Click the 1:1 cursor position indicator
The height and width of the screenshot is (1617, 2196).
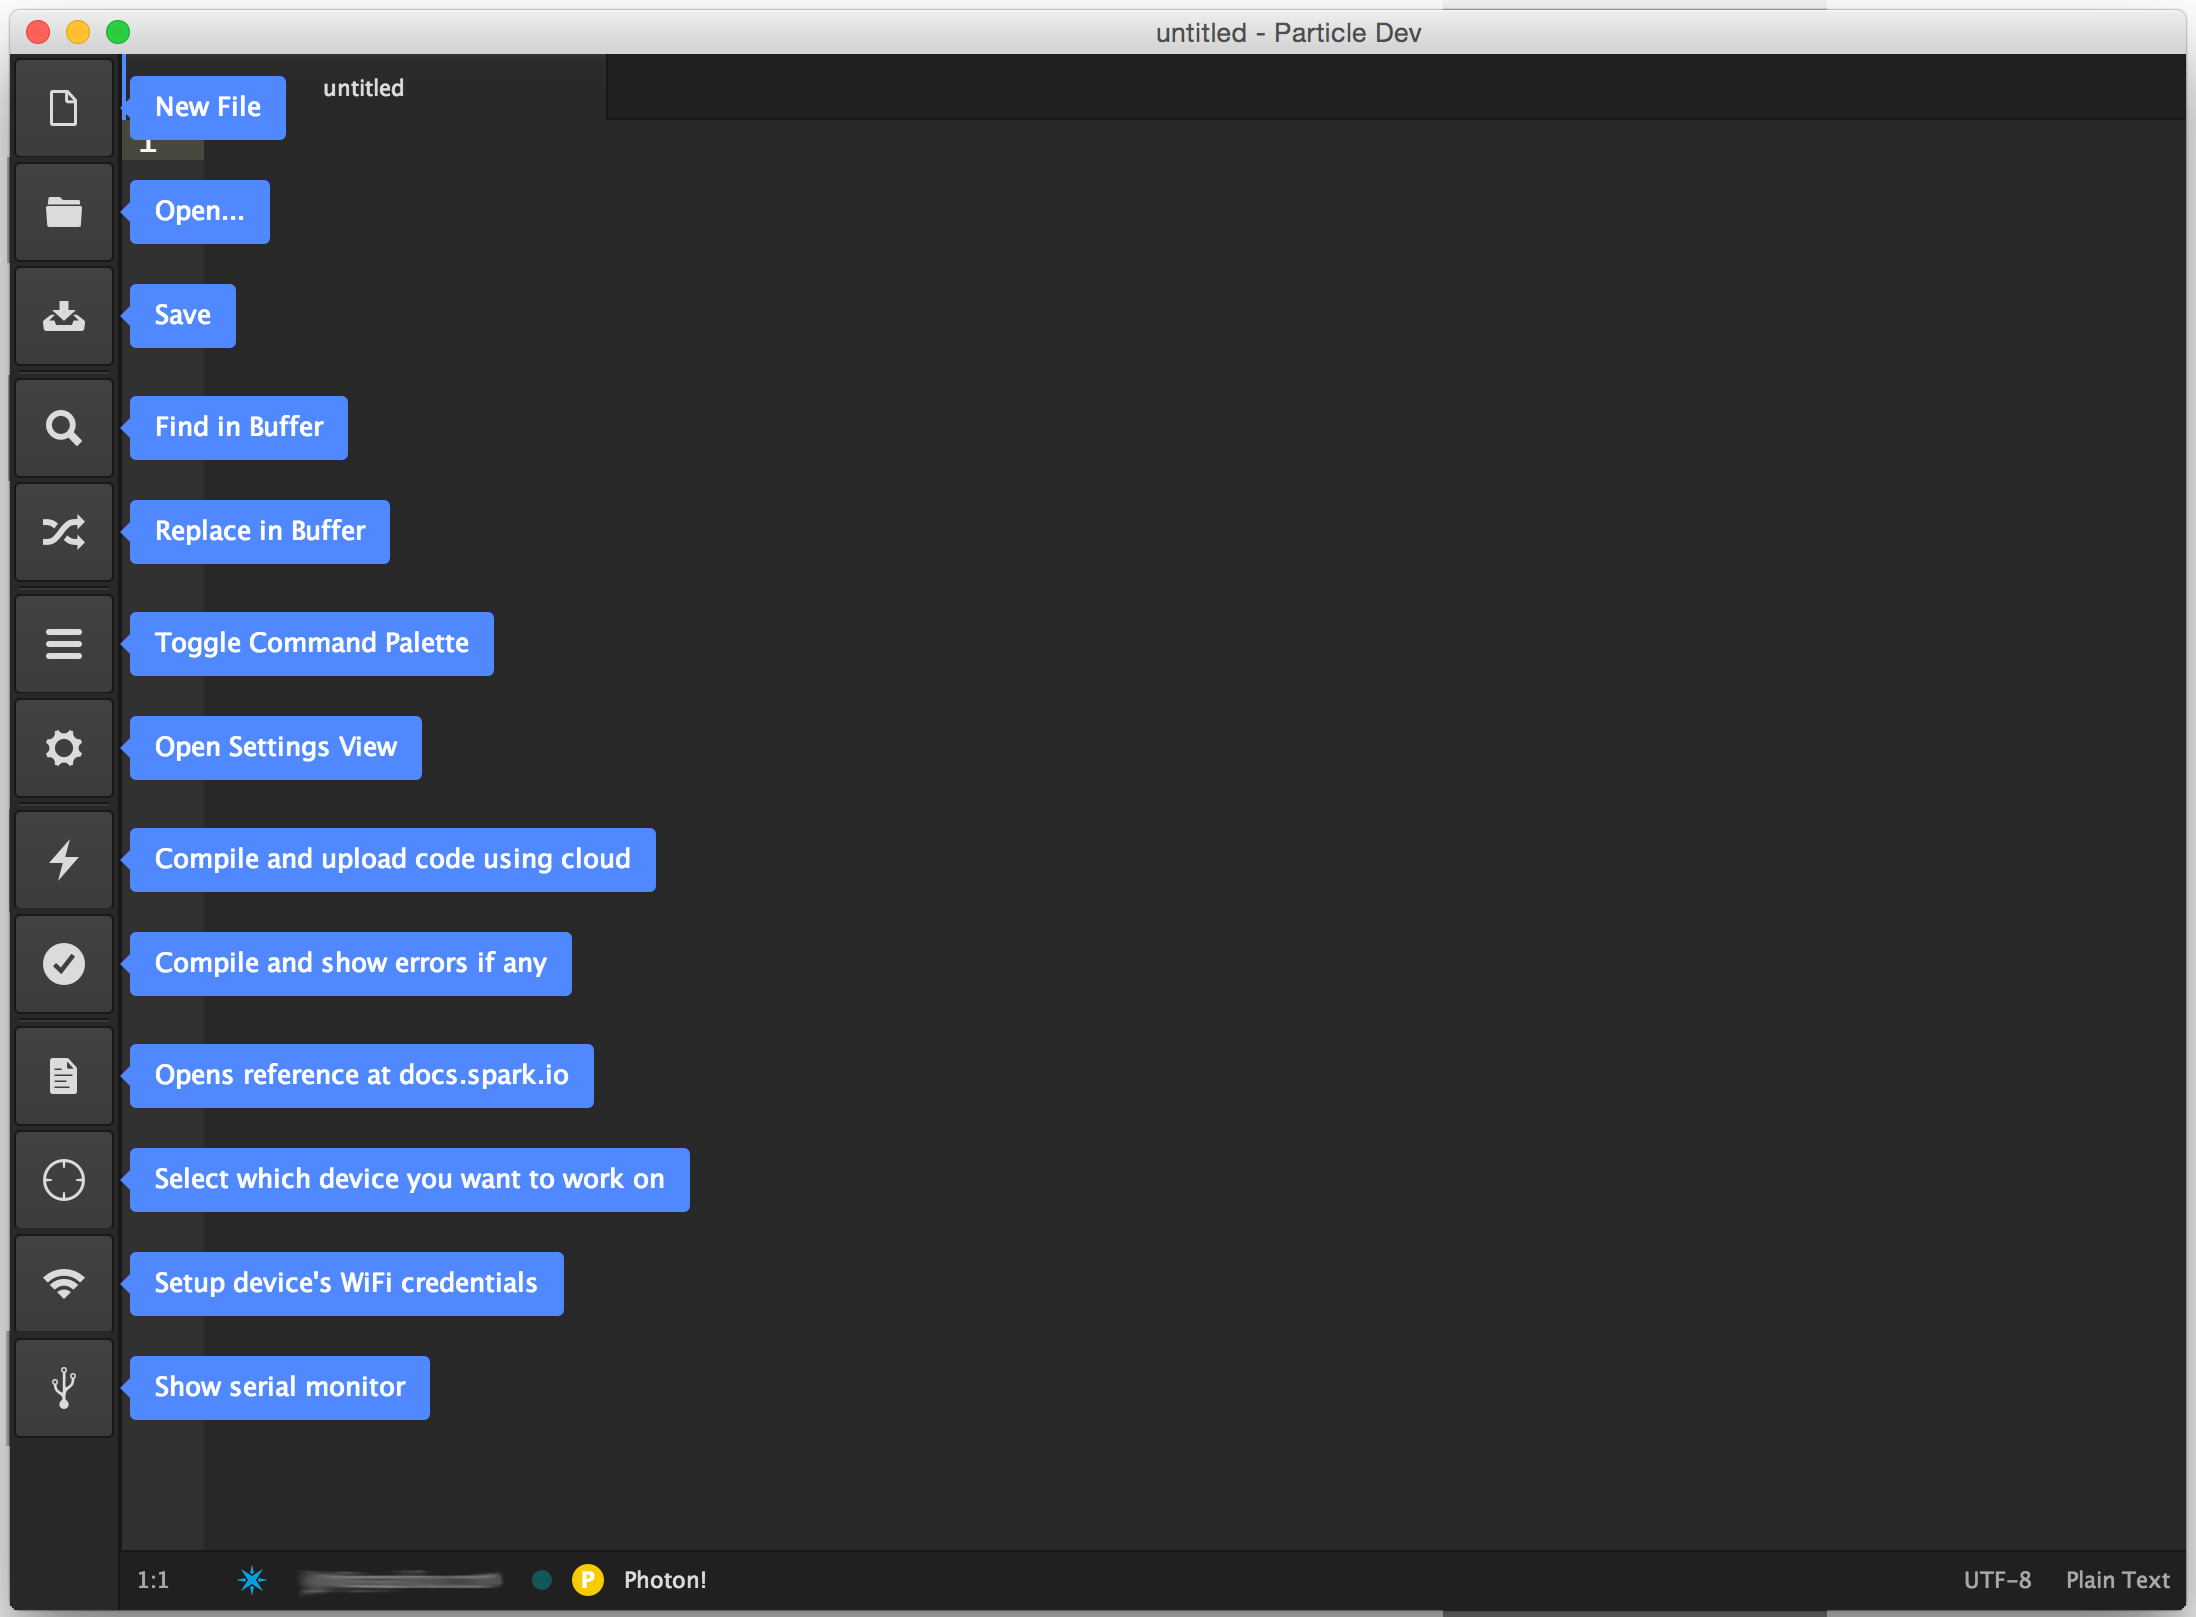pyautogui.click(x=153, y=1580)
